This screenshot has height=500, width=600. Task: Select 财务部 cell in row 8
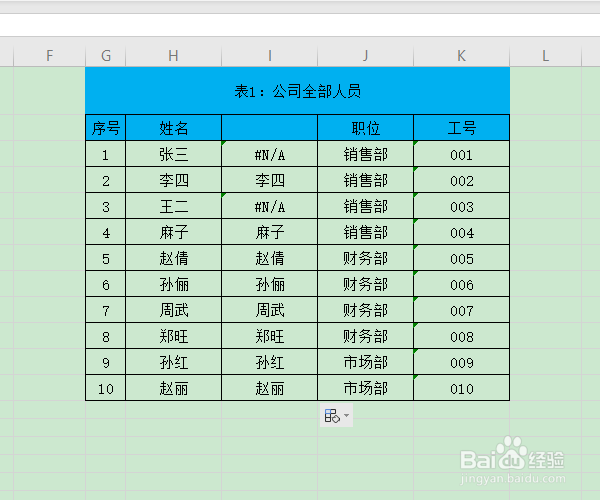pyautogui.click(x=365, y=336)
